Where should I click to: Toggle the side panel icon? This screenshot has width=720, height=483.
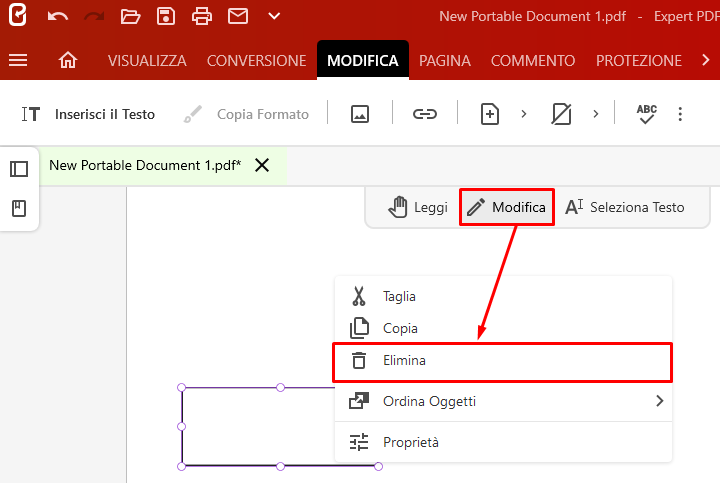(x=19, y=169)
